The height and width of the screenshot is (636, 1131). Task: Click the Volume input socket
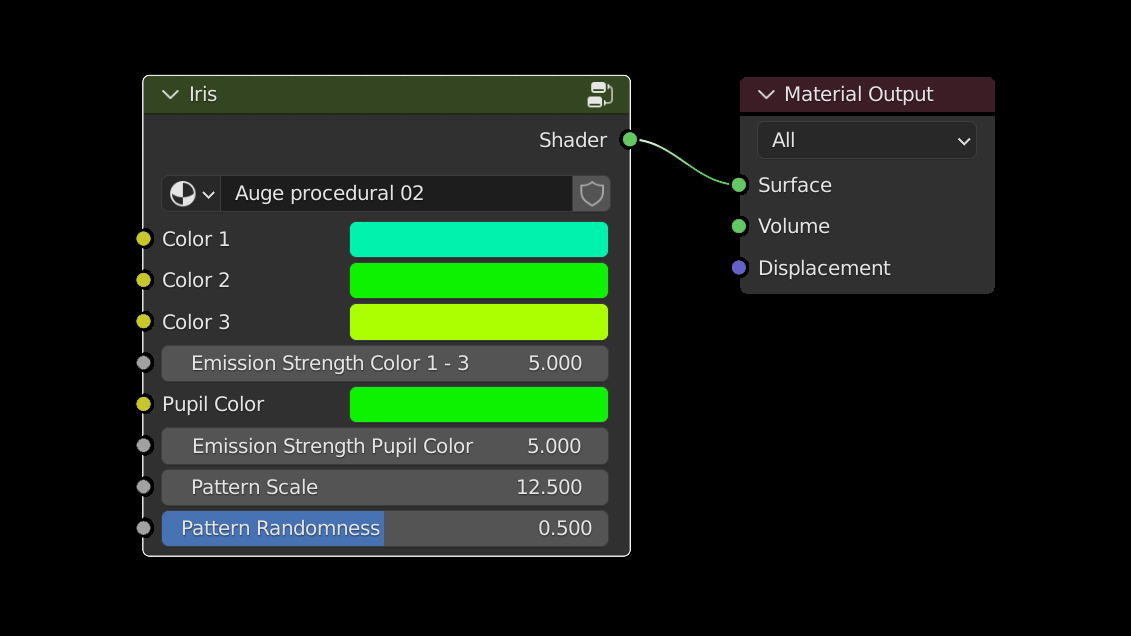pos(739,226)
